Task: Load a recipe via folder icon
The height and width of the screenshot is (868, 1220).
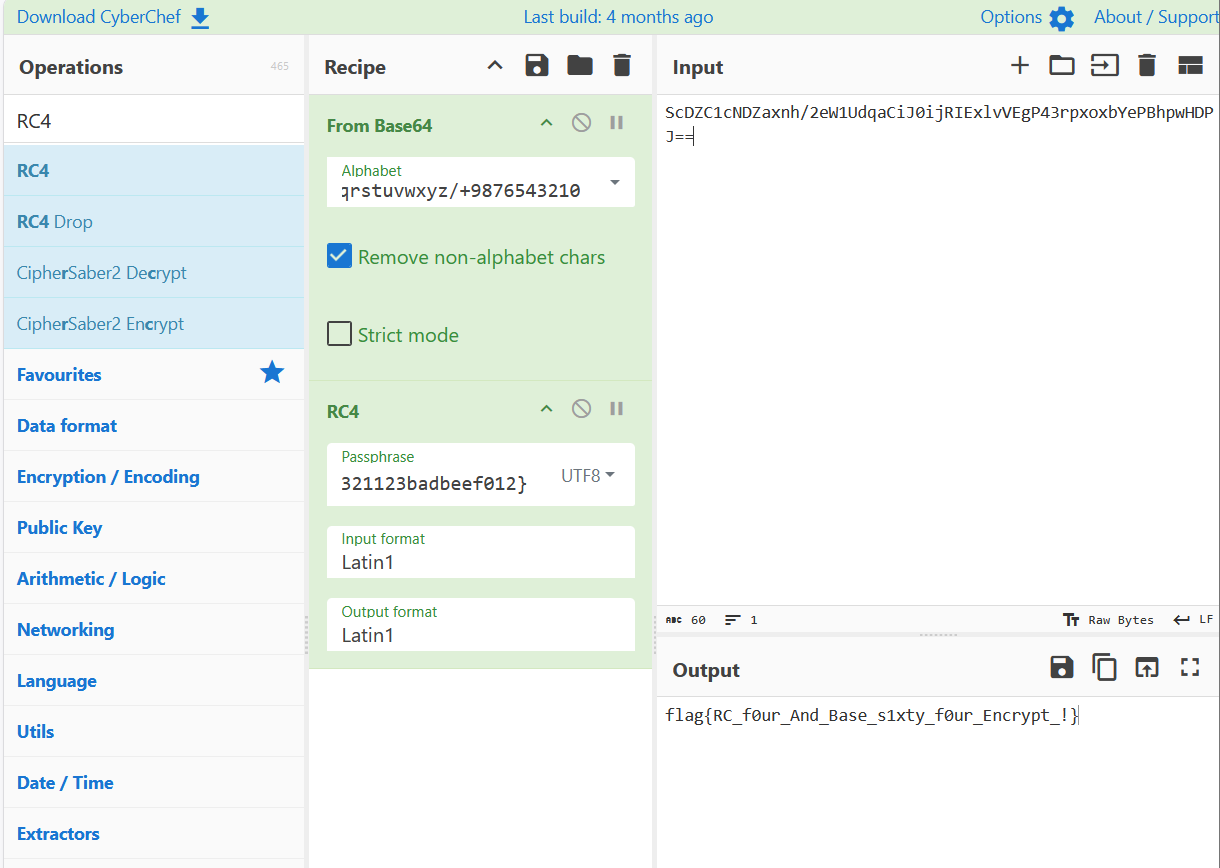Action: [x=580, y=66]
